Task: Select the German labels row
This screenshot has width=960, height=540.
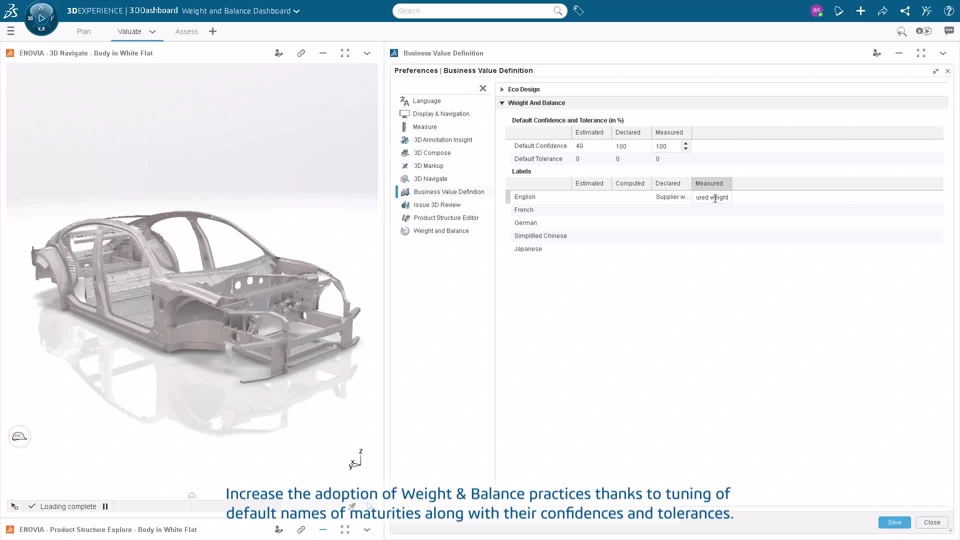Action: 724,223
